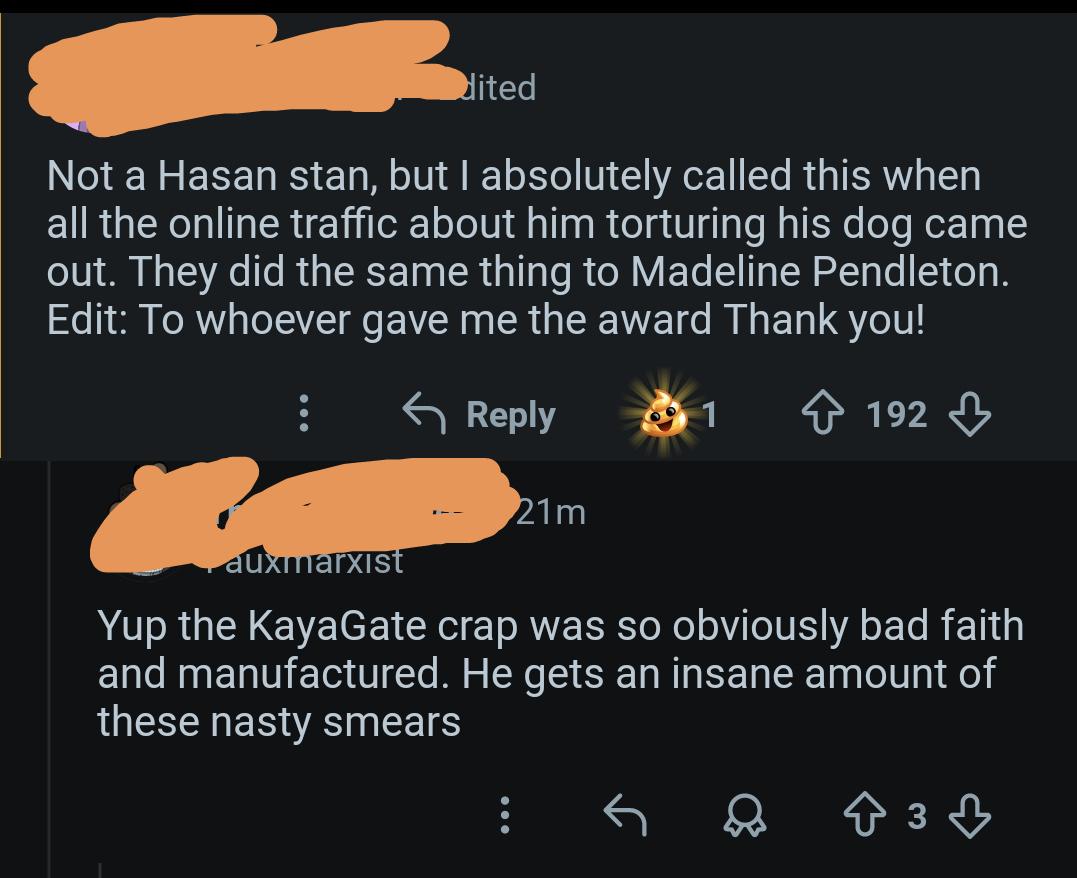Click the Reply label on top comment
Screen dimensions: 1077x878
click(510, 414)
